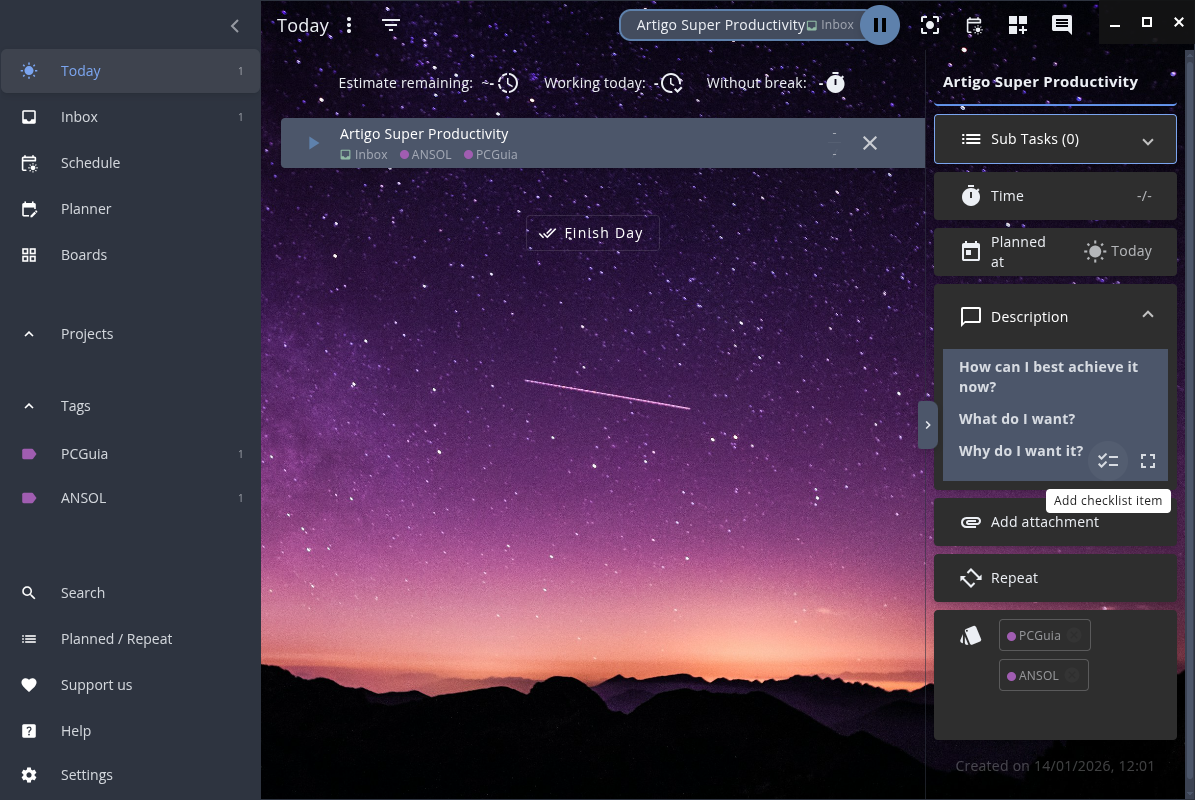Collapse the left sidebar navigation

(235, 26)
